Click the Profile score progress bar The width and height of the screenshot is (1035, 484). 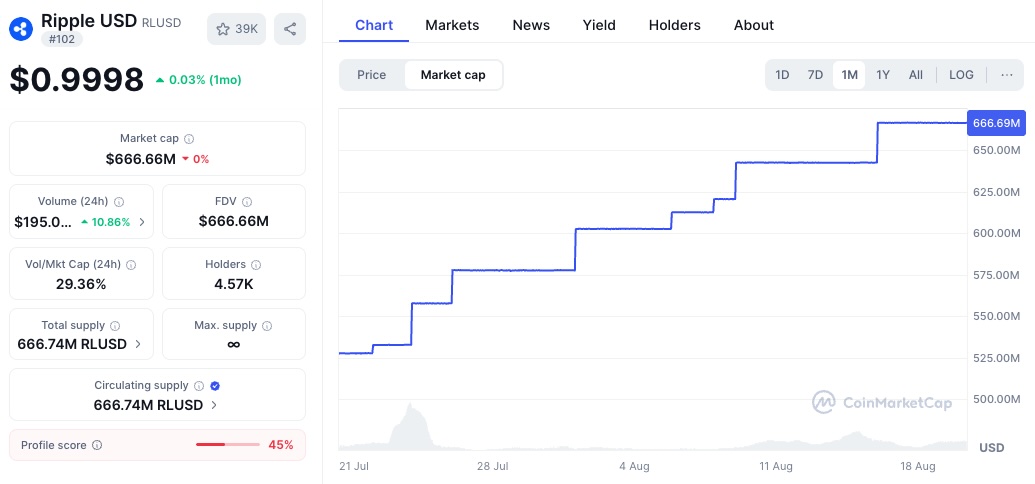[x=227, y=445]
